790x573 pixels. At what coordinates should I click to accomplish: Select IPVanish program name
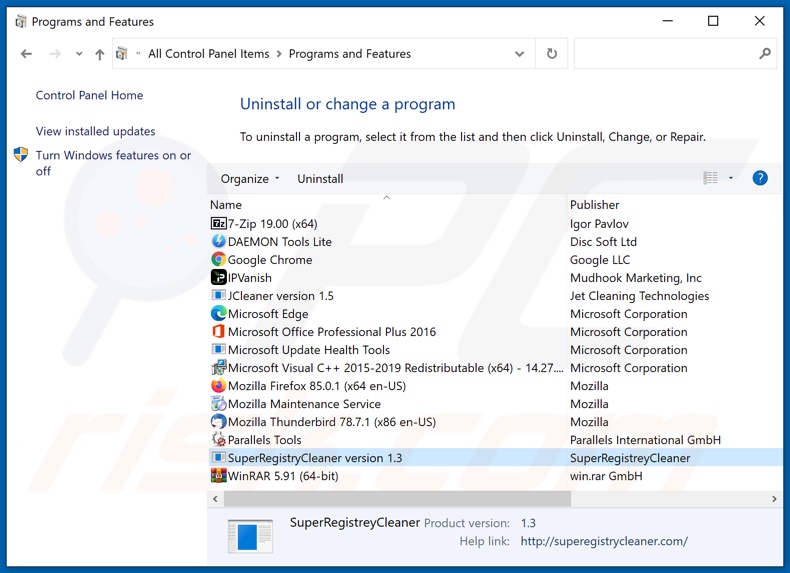tap(249, 278)
